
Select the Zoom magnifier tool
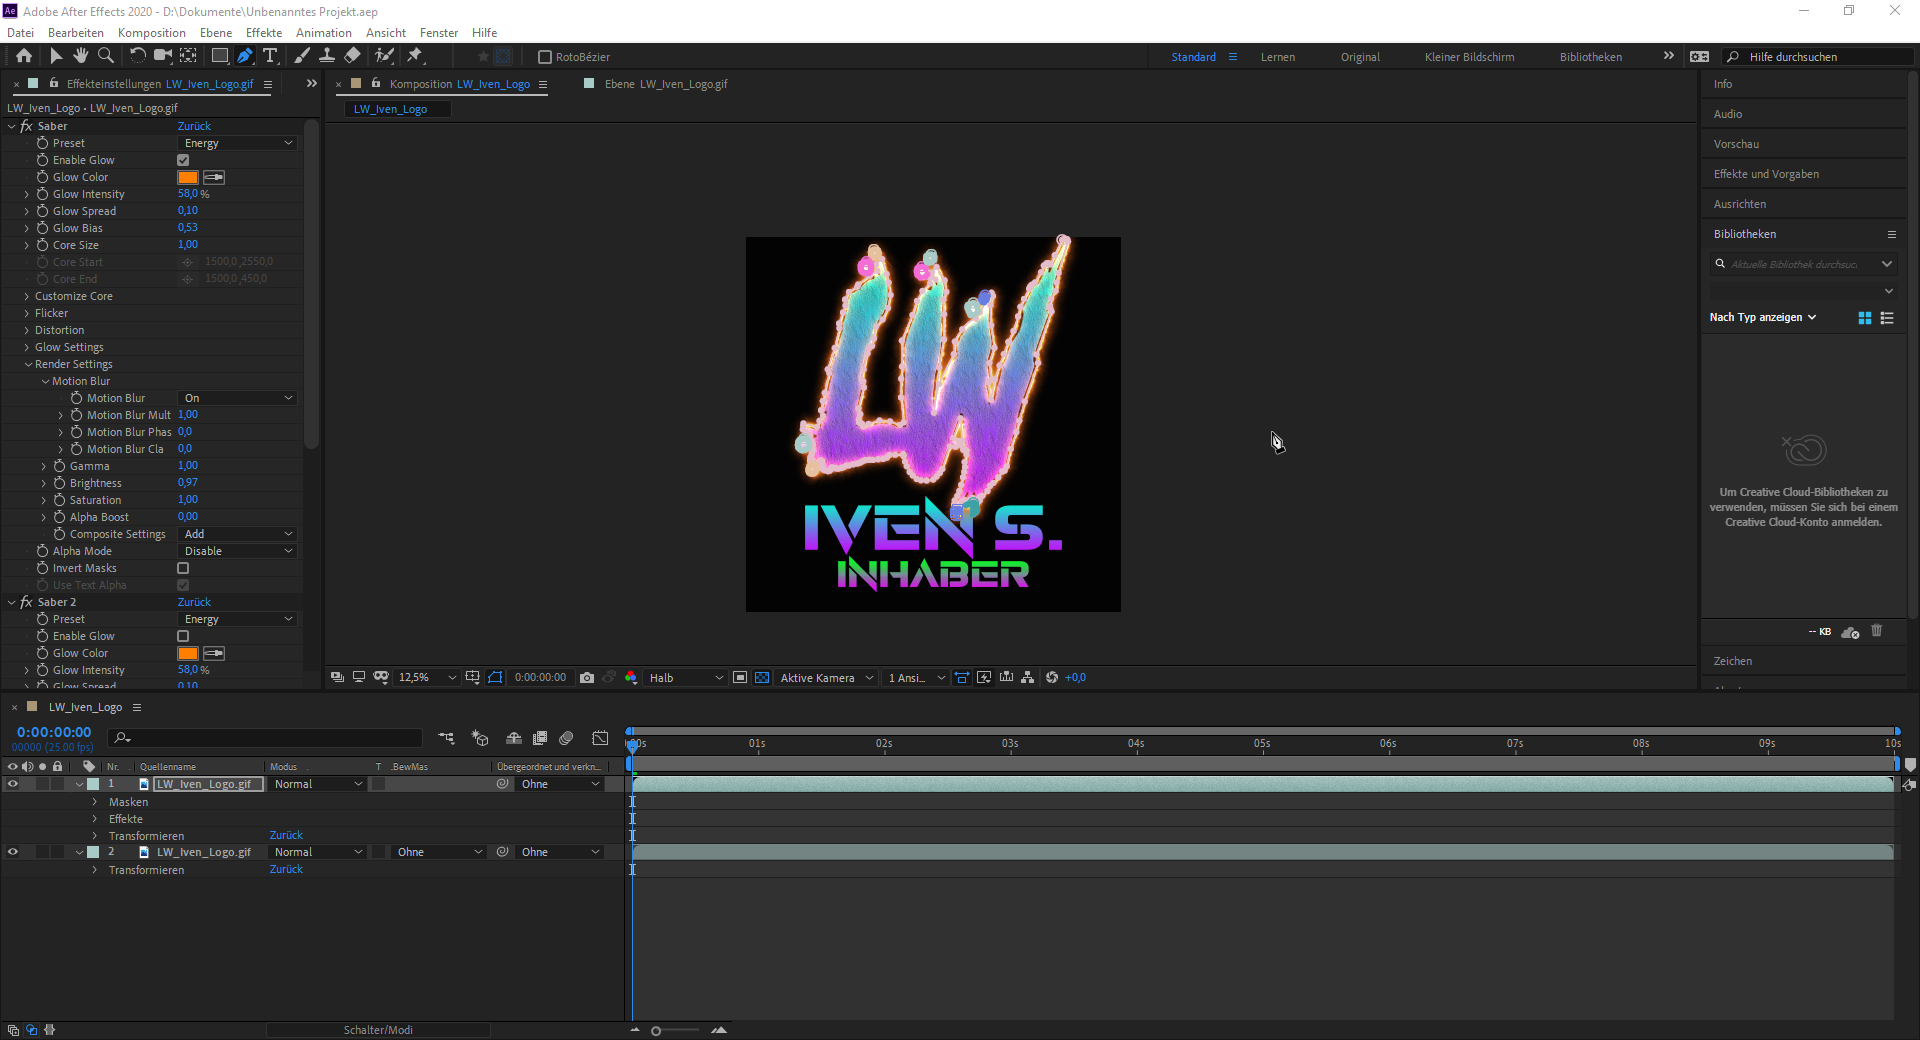tap(106, 56)
